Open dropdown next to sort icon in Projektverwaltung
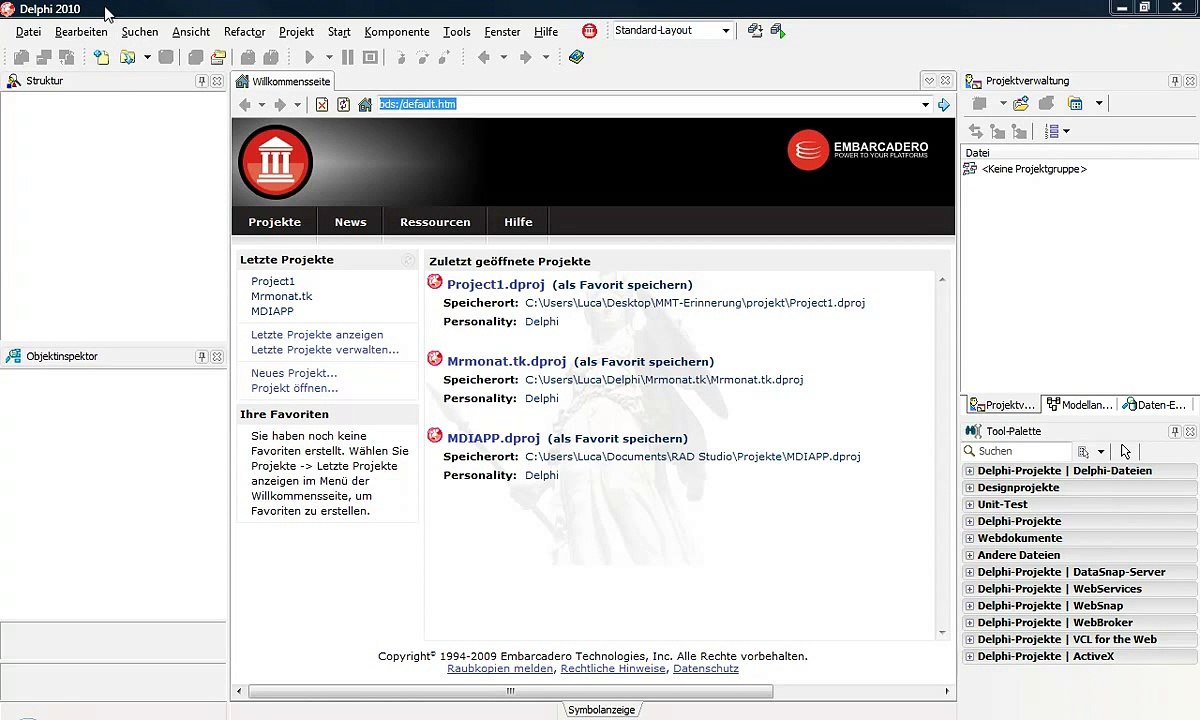 pos(1066,131)
